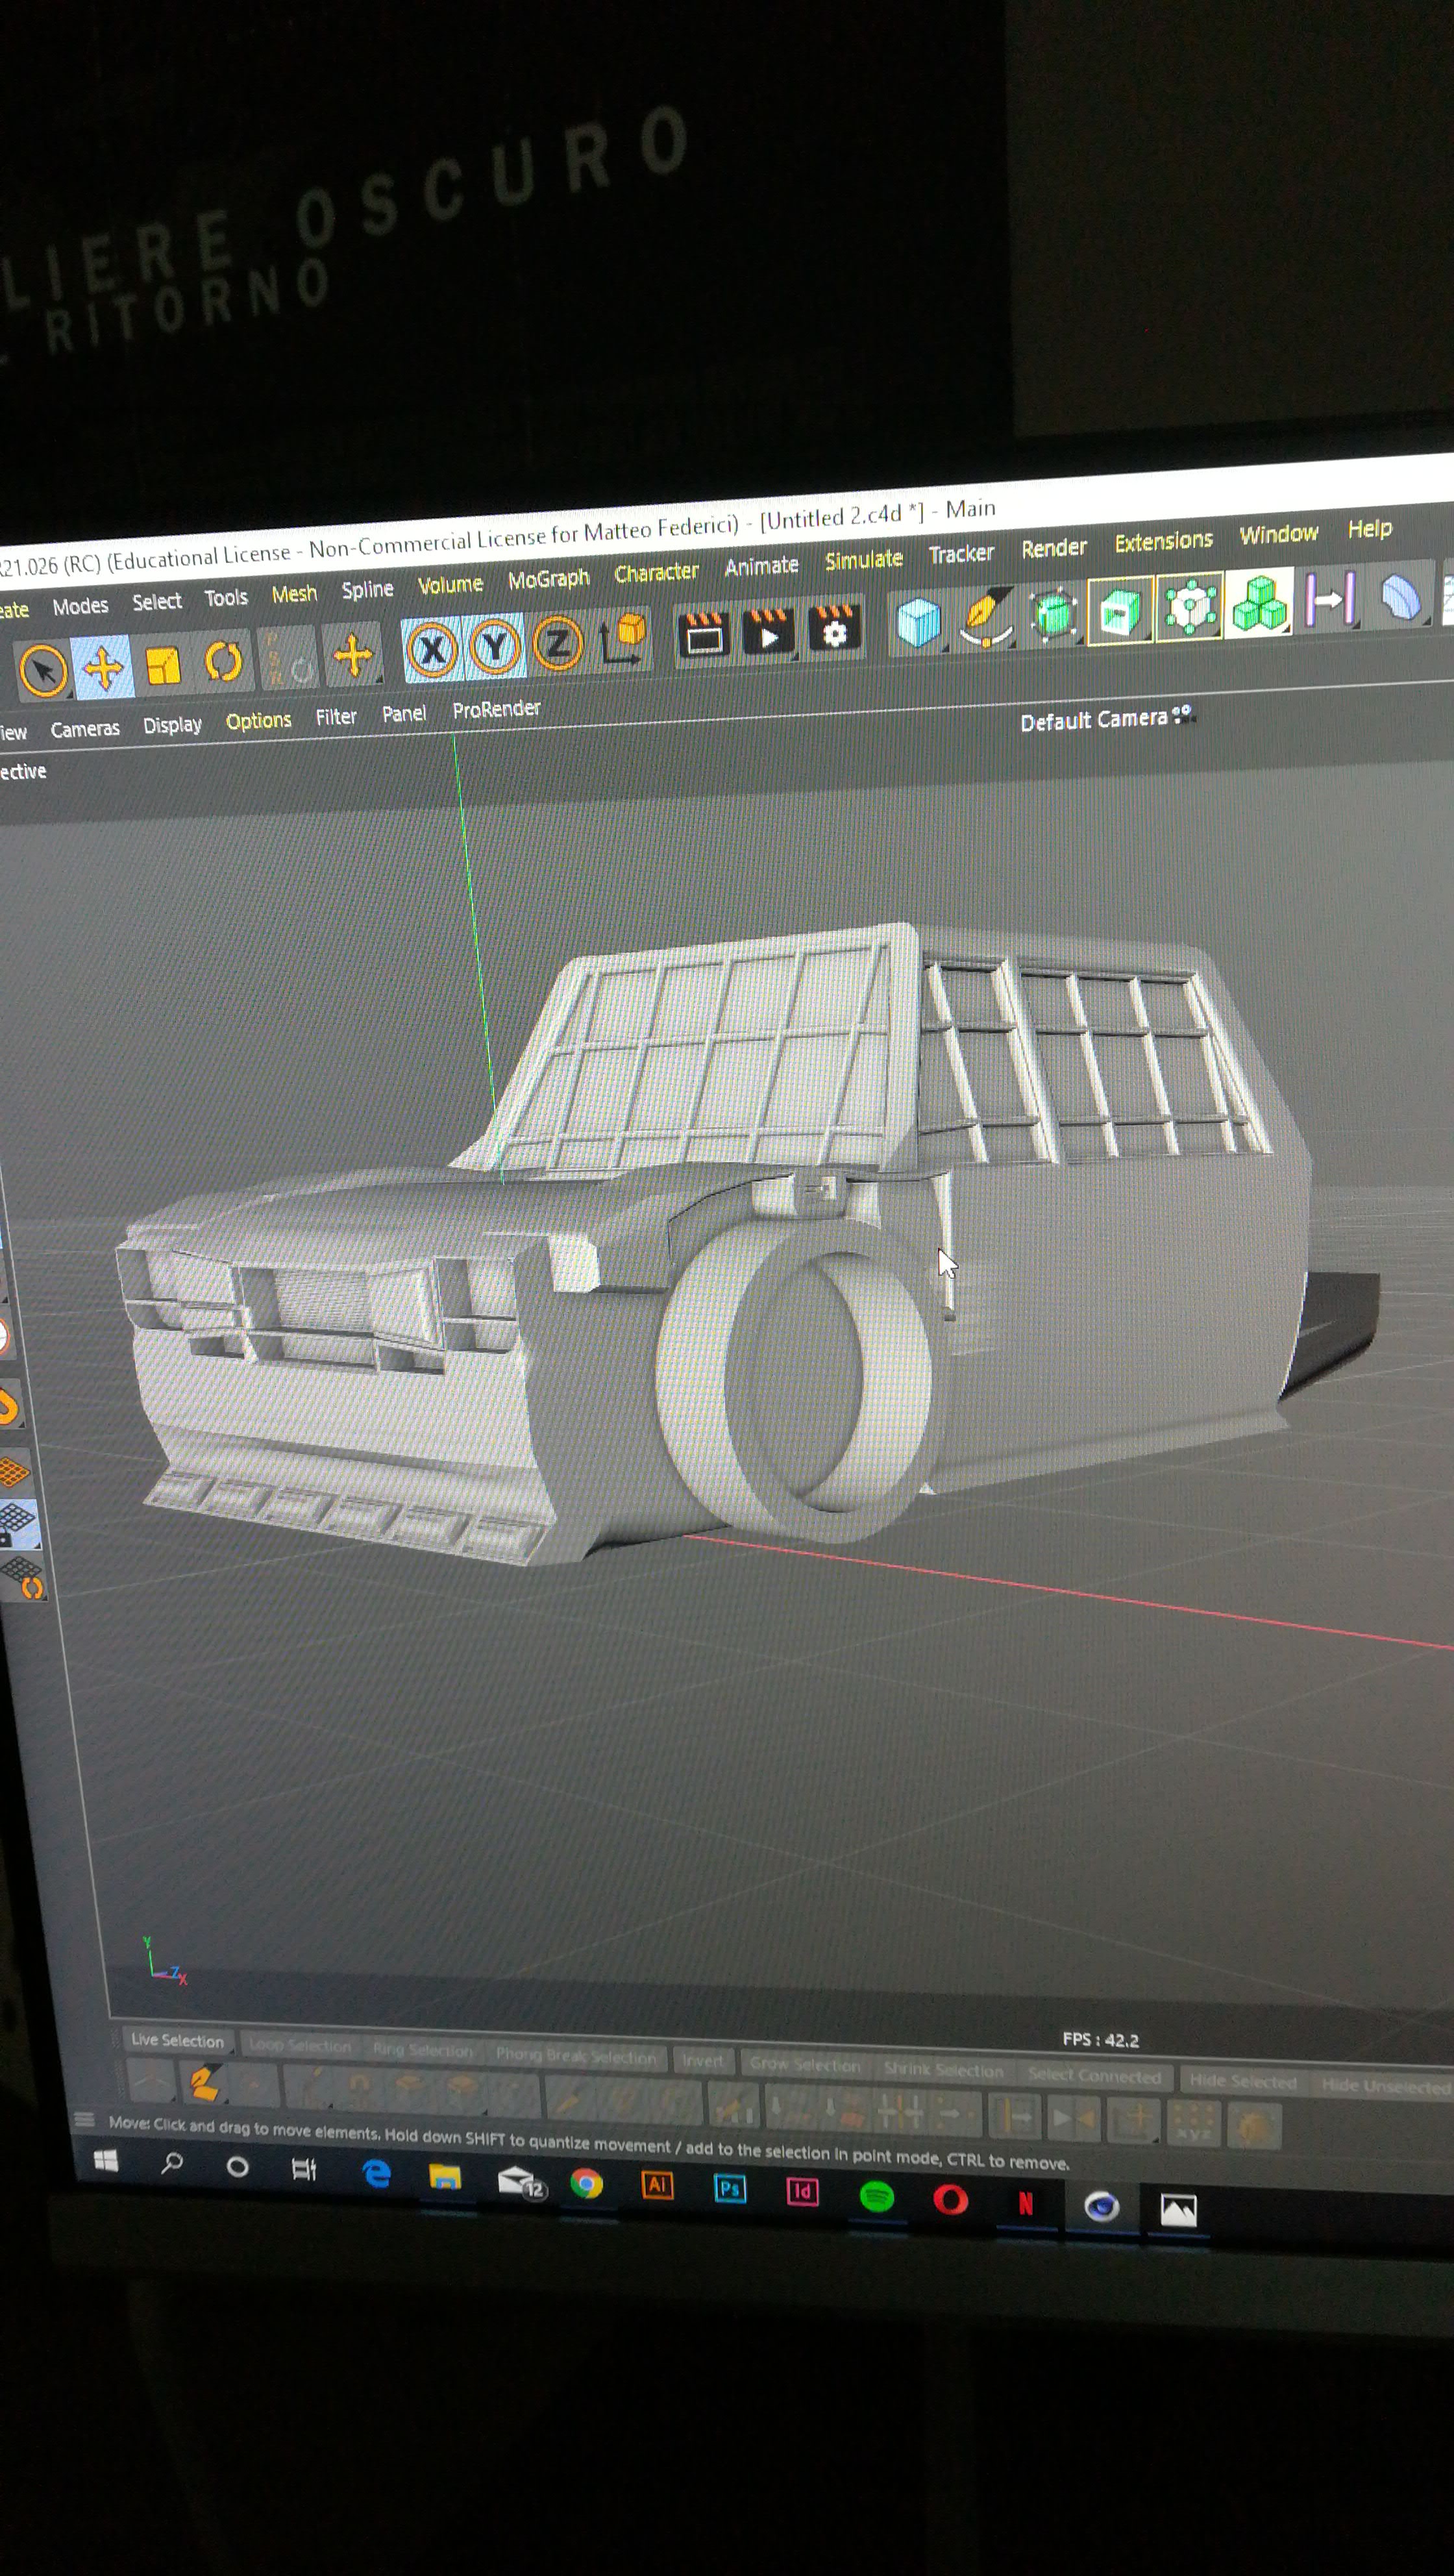Open the Extensions menu
This screenshot has width=1454, height=2576.
click(1163, 541)
